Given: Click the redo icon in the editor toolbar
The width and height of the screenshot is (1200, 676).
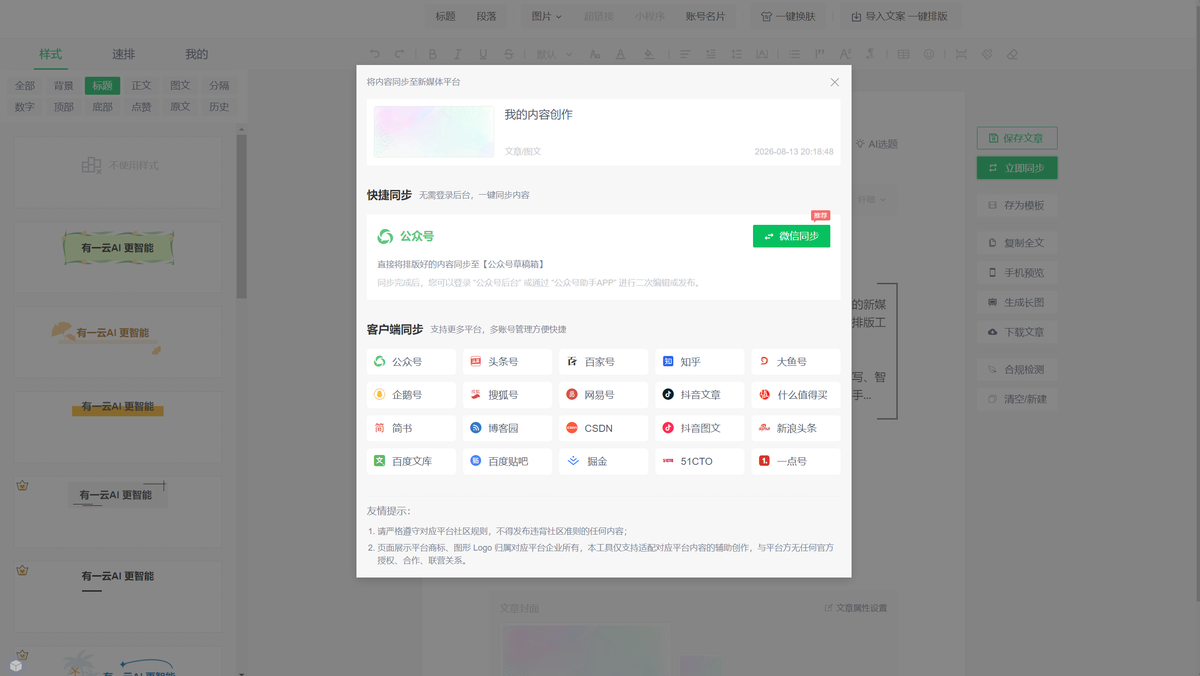Looking at the screenshot, I should pyautogui.click(x=400, y=54).
